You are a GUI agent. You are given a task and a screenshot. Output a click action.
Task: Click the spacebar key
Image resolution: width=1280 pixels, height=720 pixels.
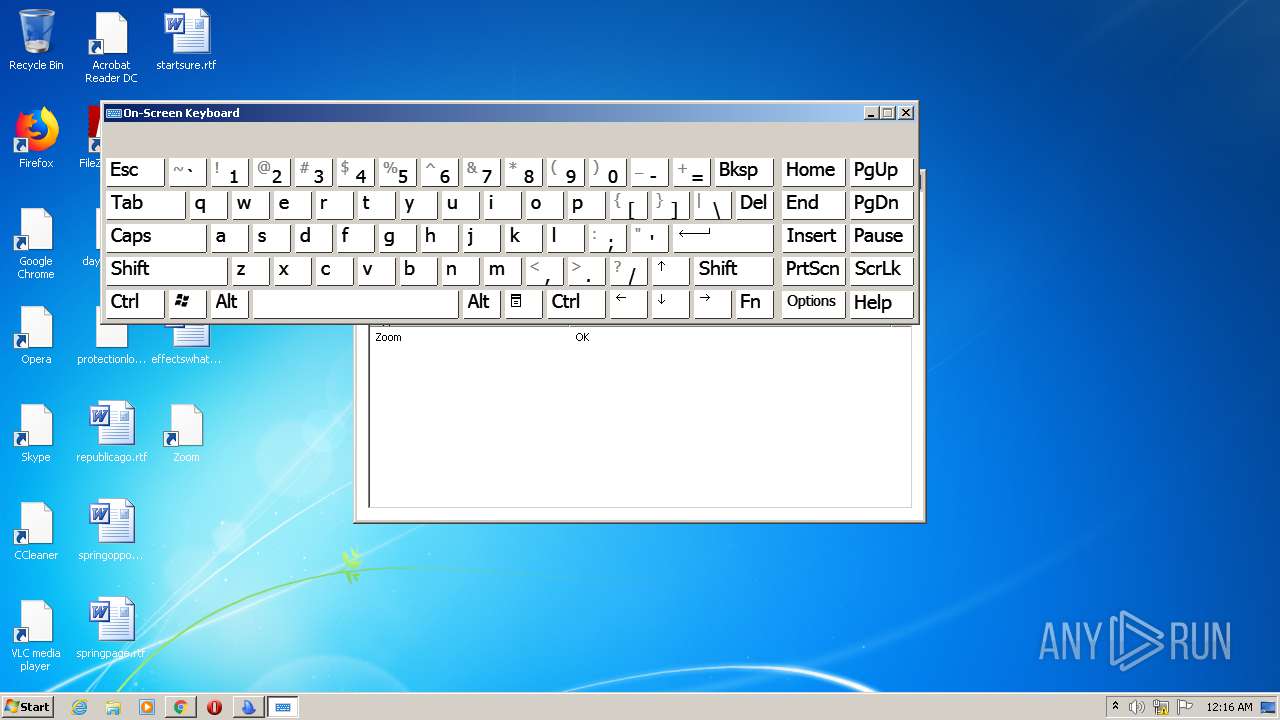[356, 303]
